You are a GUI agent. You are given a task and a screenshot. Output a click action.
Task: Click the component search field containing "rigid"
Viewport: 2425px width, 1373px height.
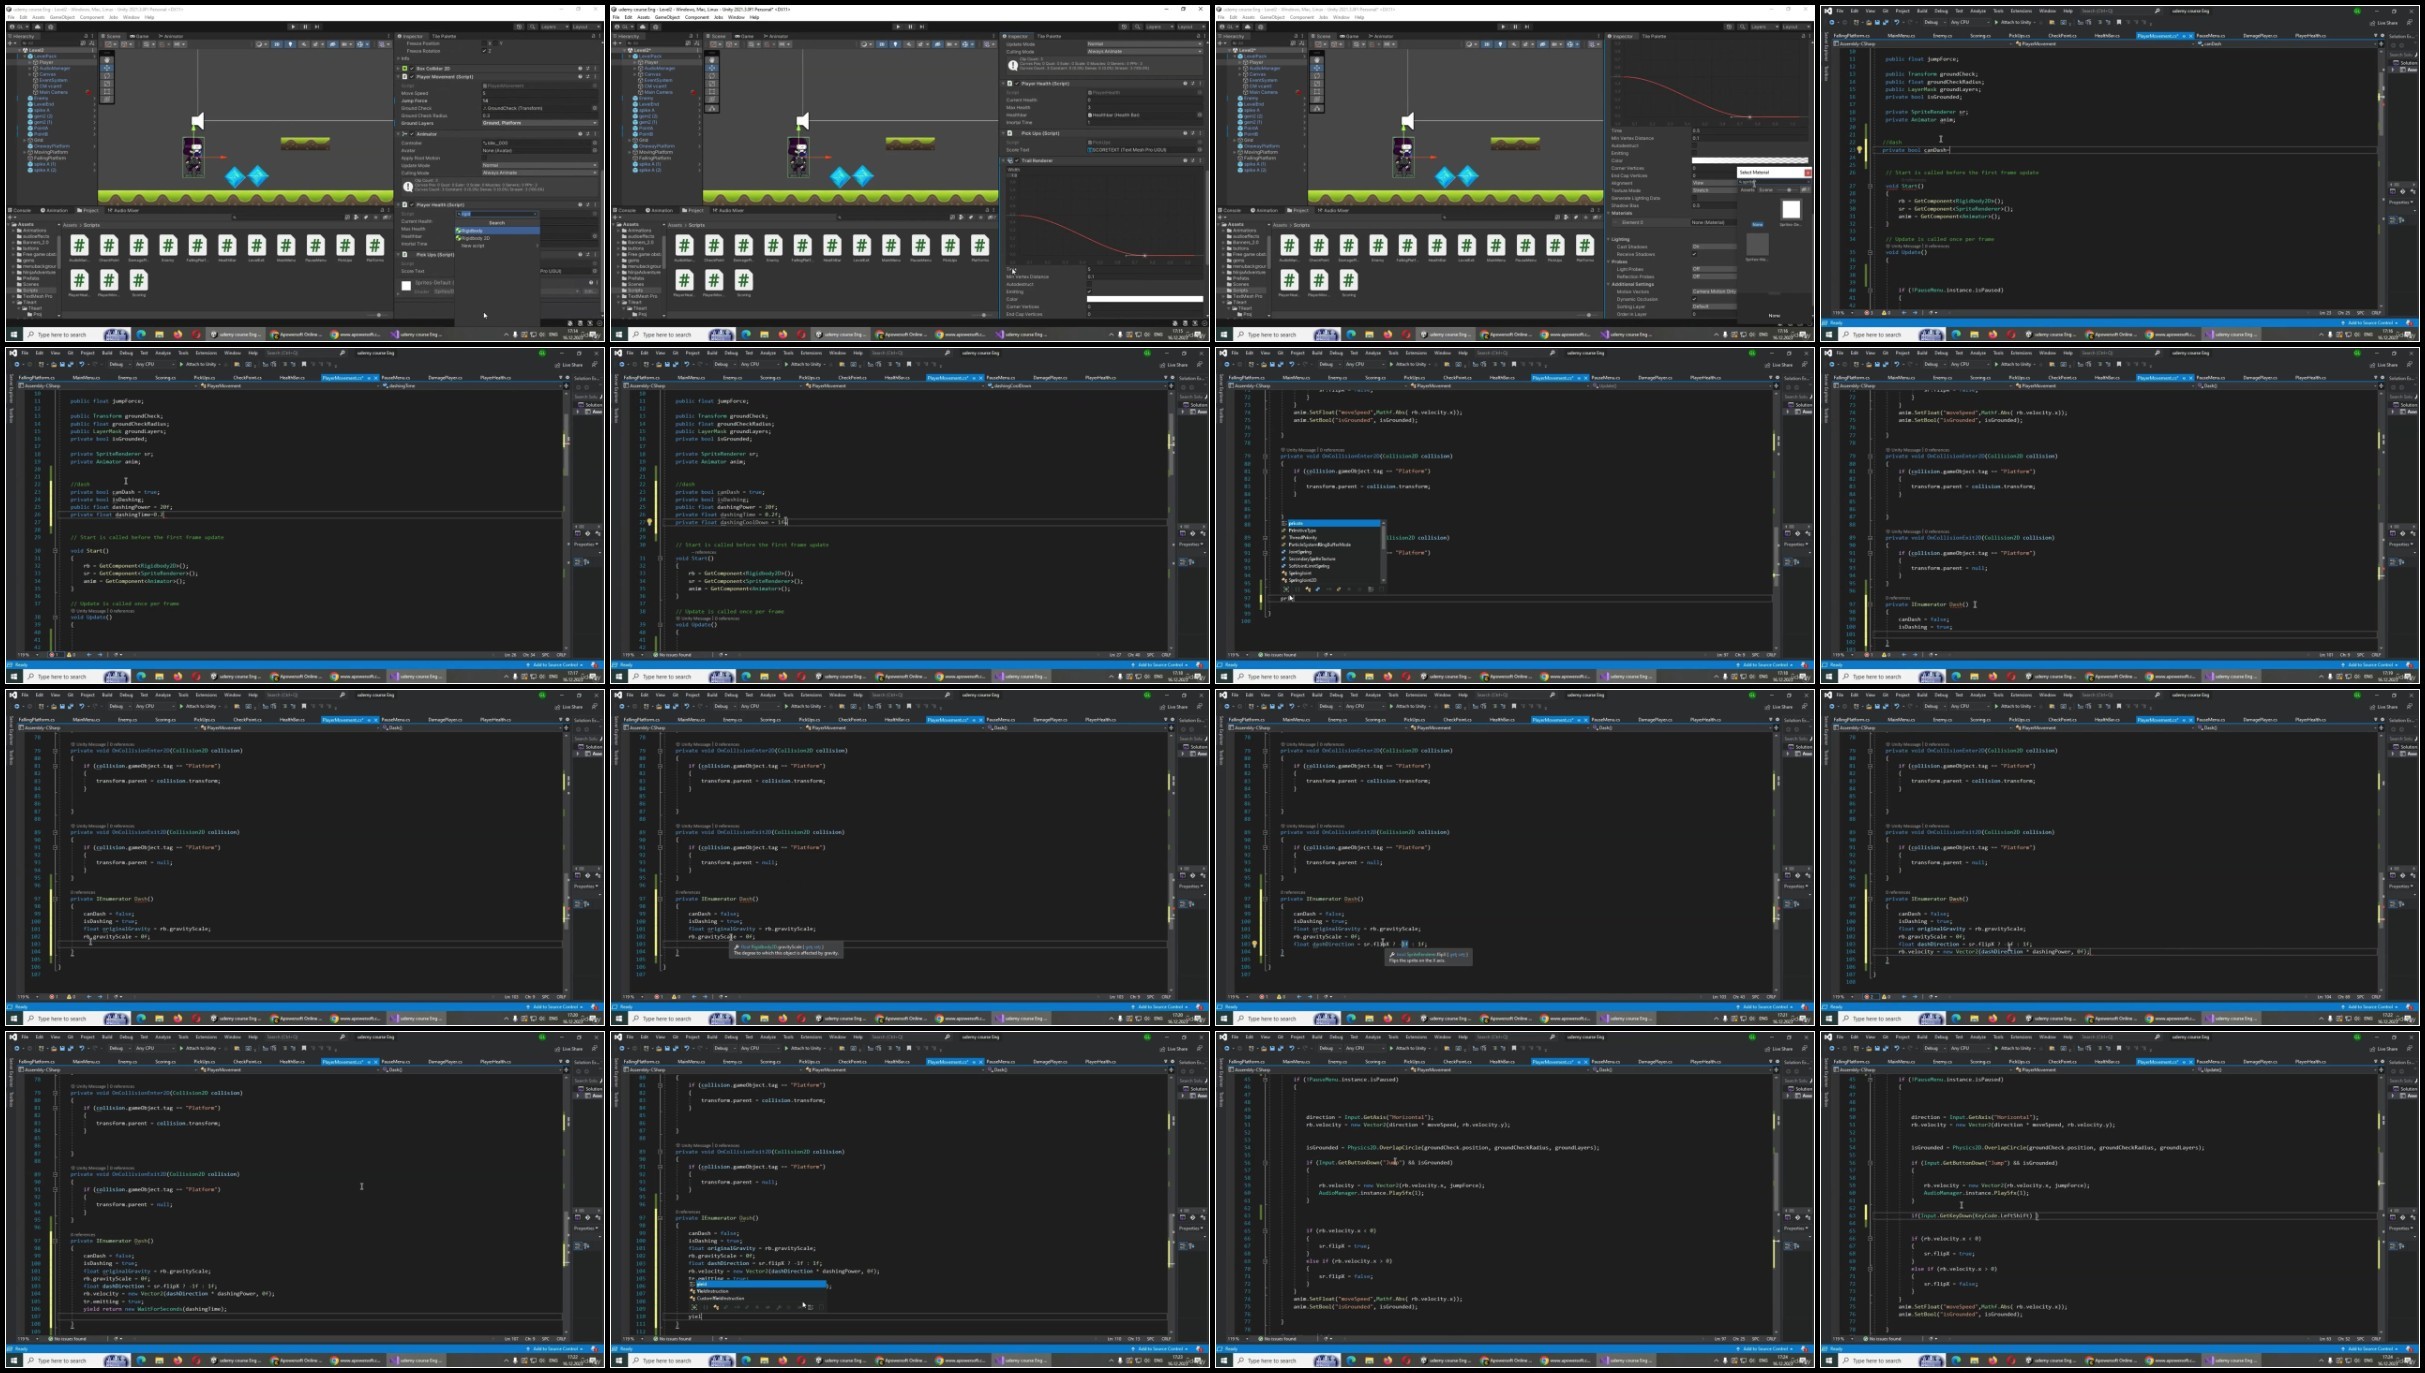tap(497, 214)
